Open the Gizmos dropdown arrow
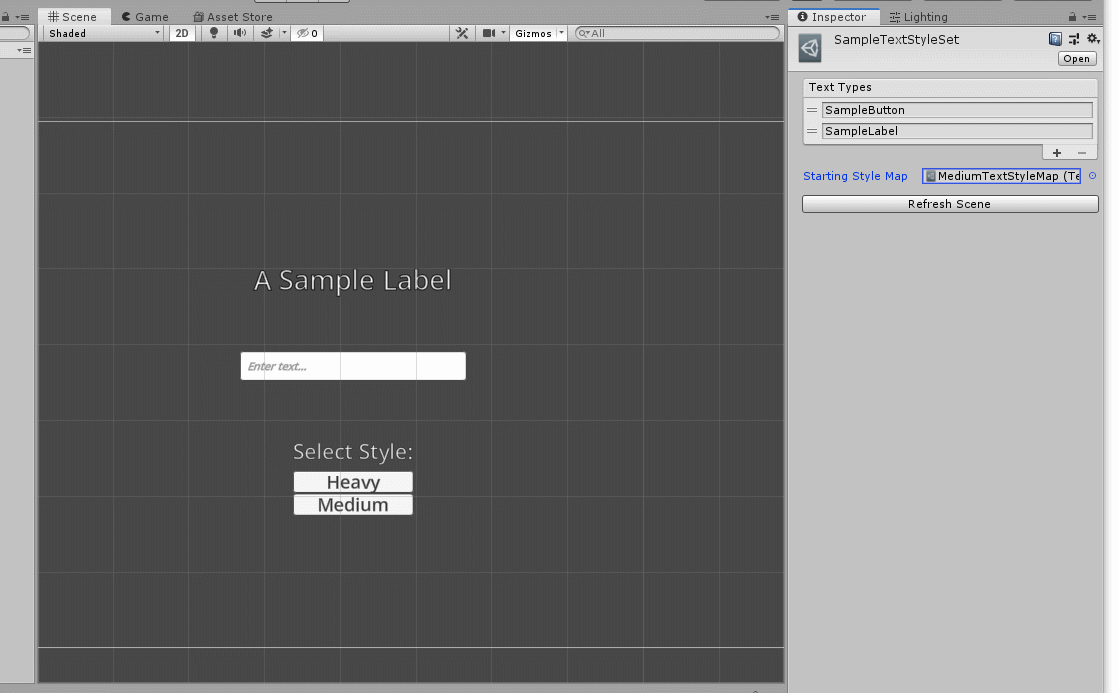Screen dimensions: 1119x693 pyautogui.click(x=561, y=34)
